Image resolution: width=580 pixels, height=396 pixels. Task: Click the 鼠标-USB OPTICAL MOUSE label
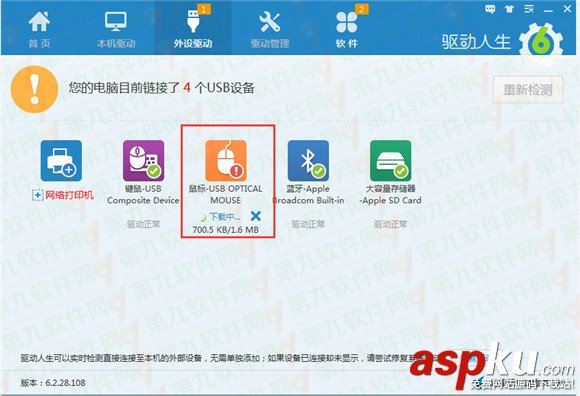226,194
